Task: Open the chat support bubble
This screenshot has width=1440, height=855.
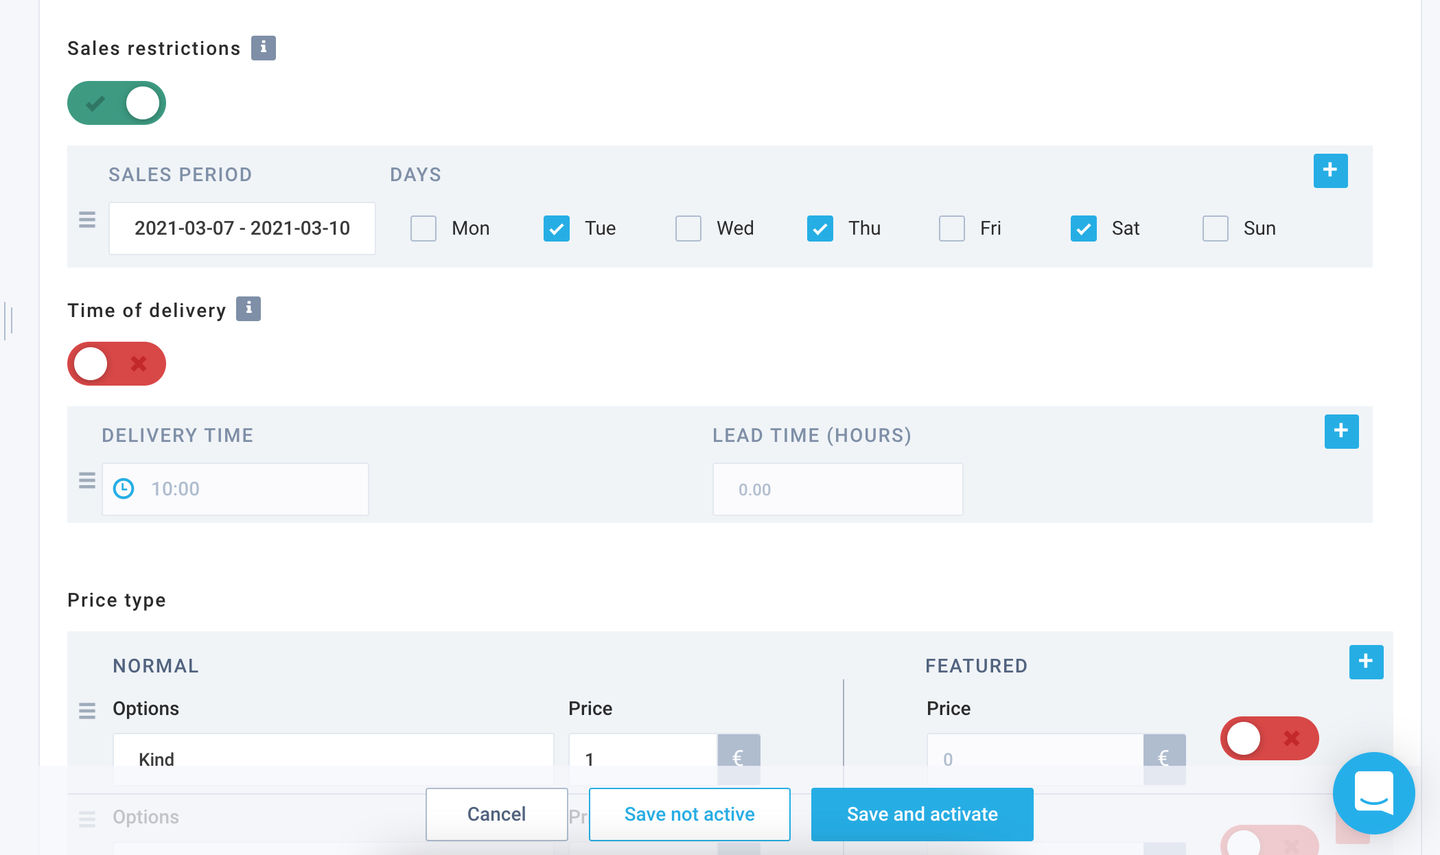Action: click(1374, 793)
